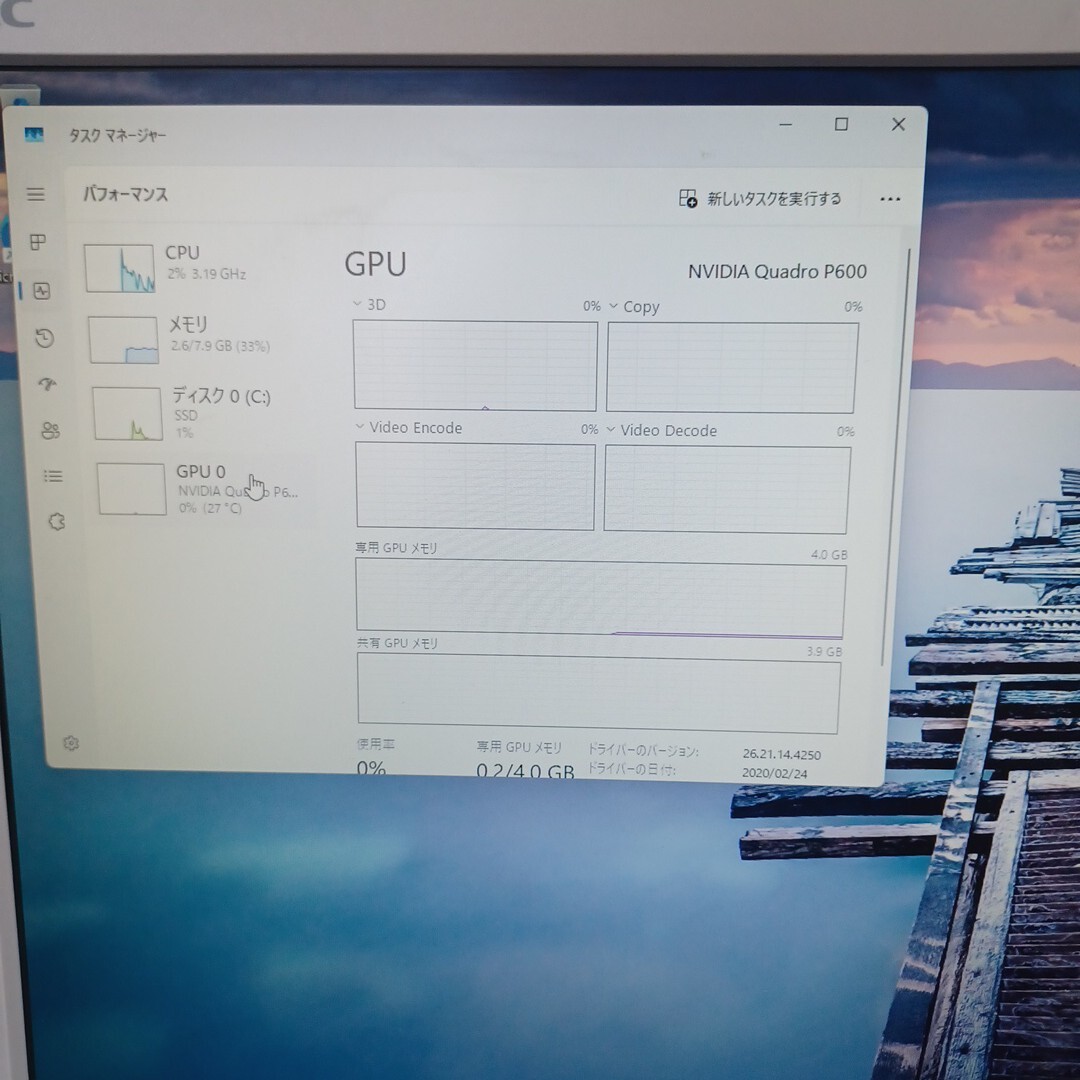Click 新しいタスクを実行する button
The height and width of the screenshot is (1080, 1080).
pos(760,199)
